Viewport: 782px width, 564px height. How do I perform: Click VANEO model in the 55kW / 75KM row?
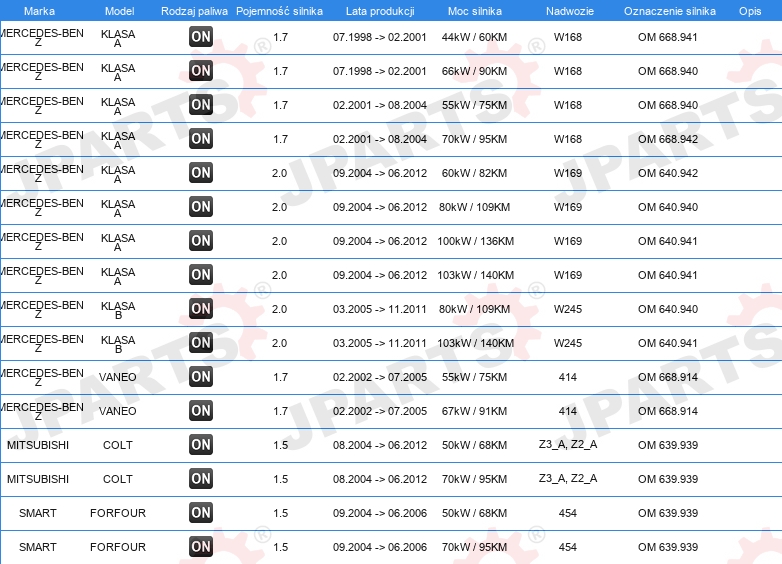(118, 377)
